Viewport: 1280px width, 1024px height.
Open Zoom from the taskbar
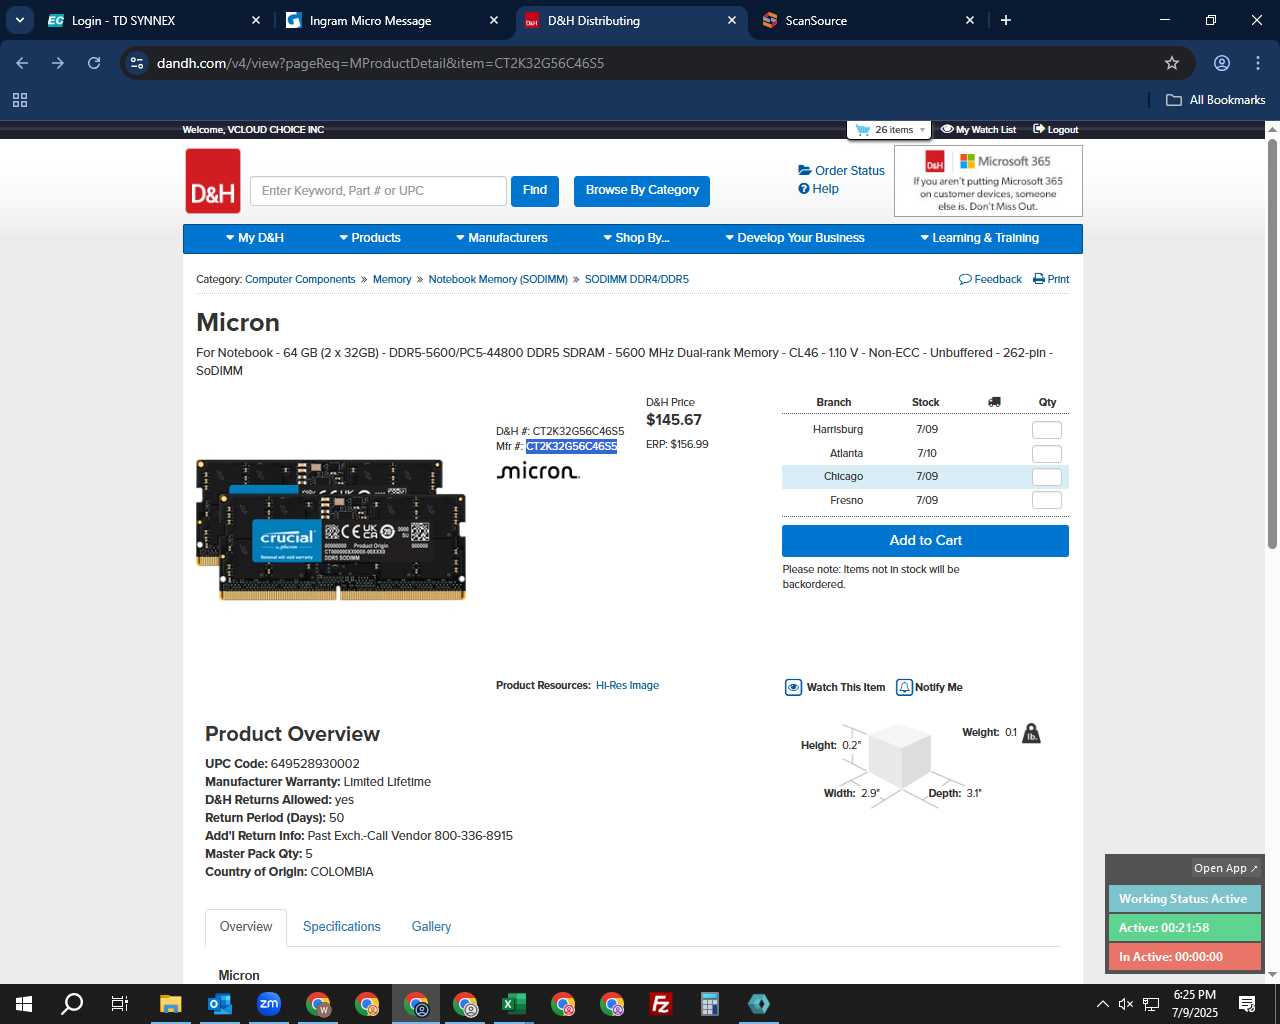(269, 1004)
